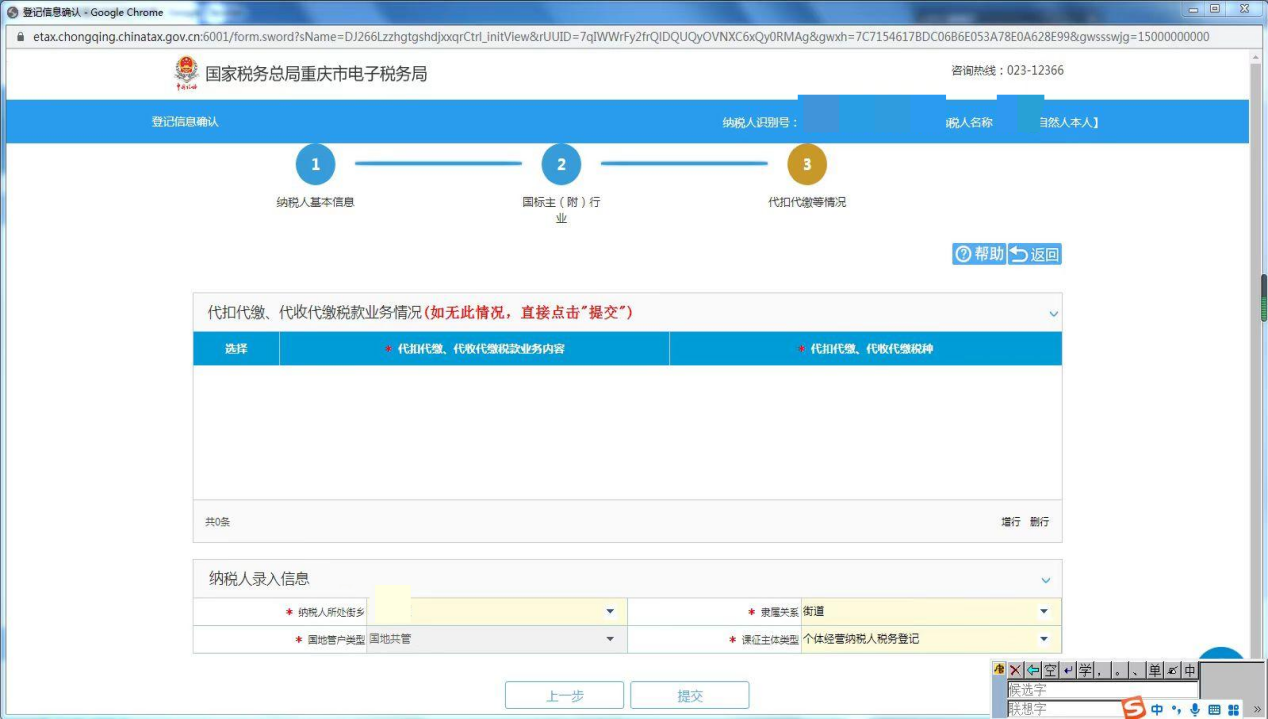The image size is (1268, 719).
Task: Go to step 1 纳税人基本信息
Action: (315, 165)
